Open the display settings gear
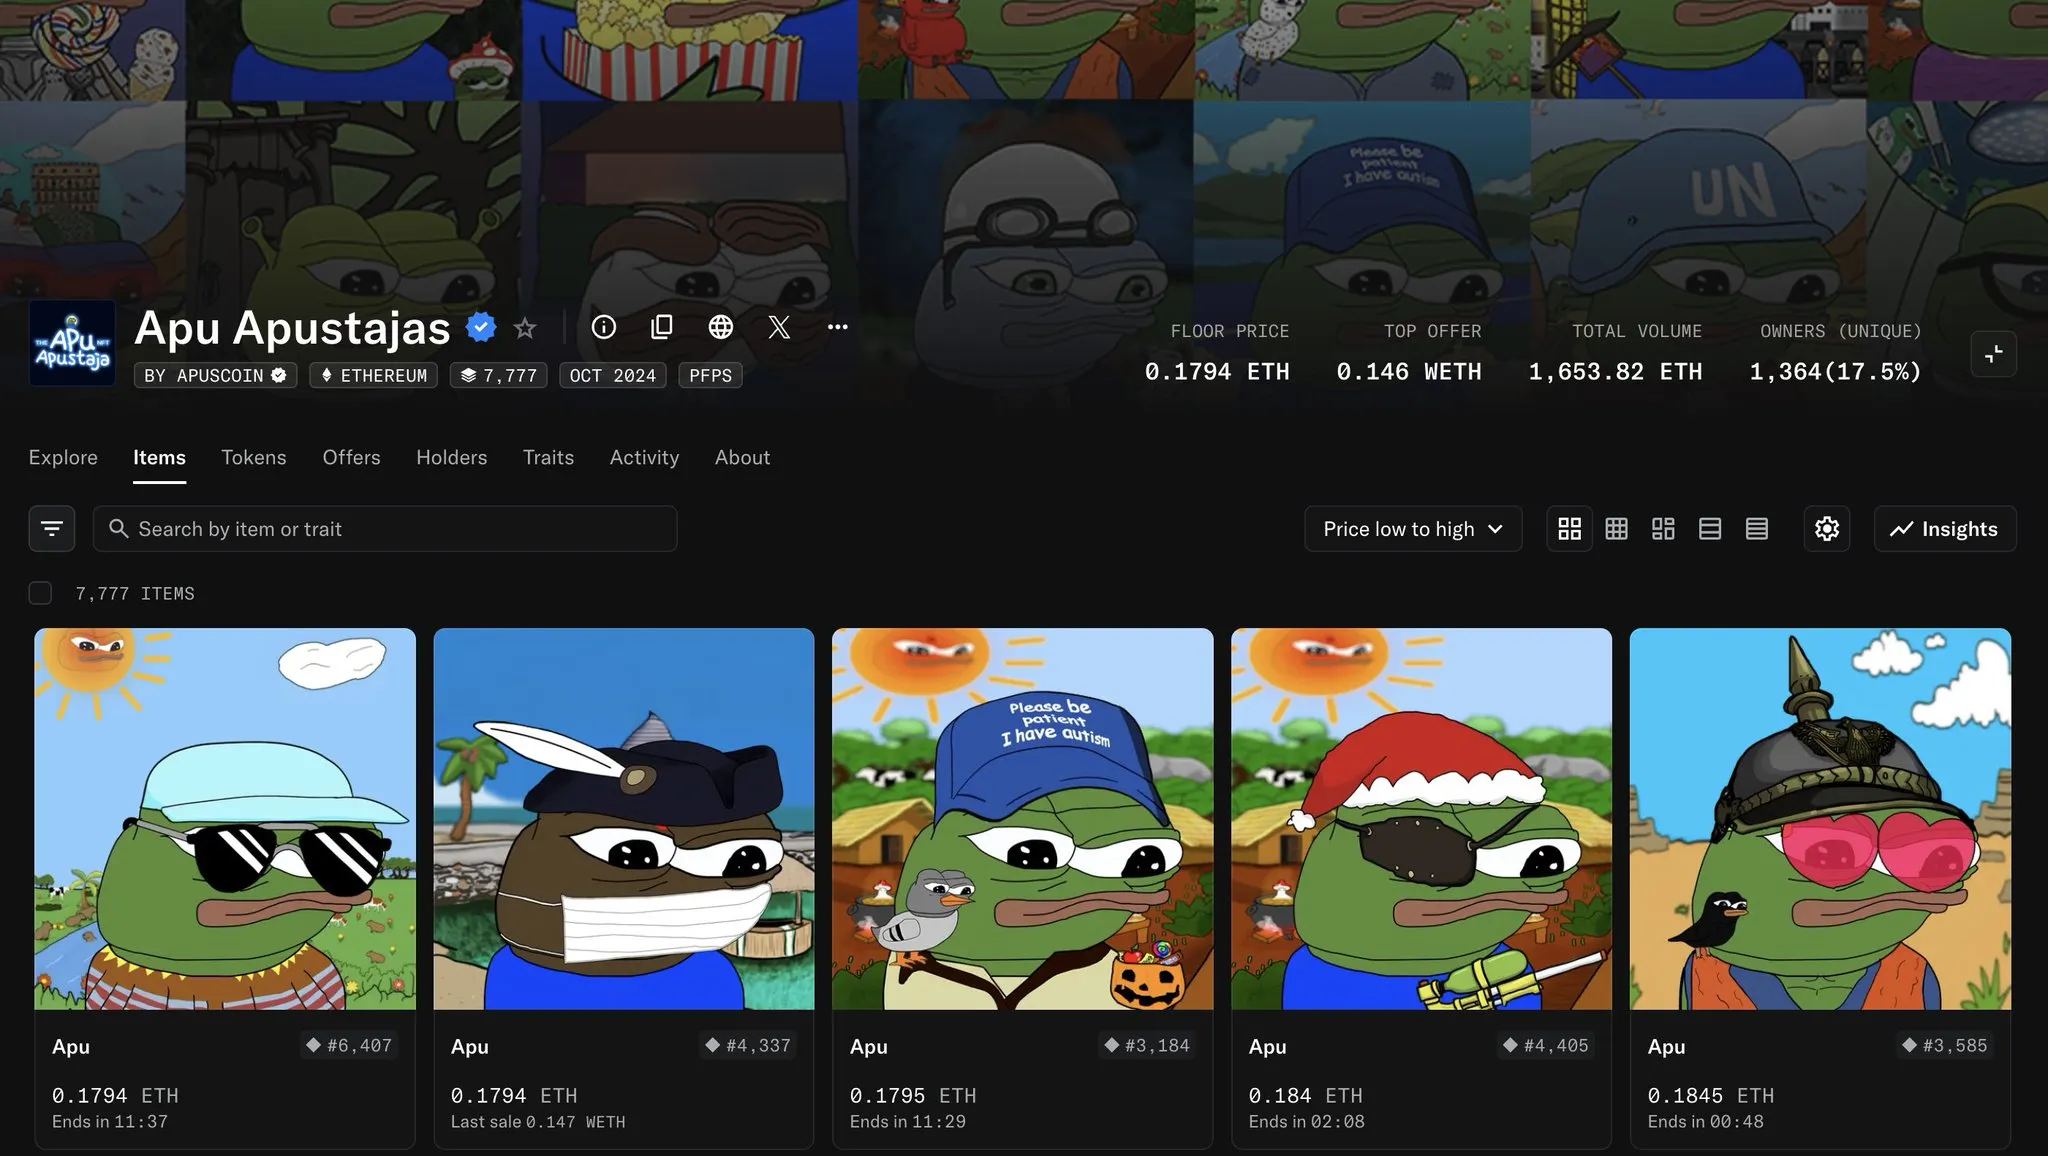Screen dimensions: 2048x1156 (x=1827, y=529)
